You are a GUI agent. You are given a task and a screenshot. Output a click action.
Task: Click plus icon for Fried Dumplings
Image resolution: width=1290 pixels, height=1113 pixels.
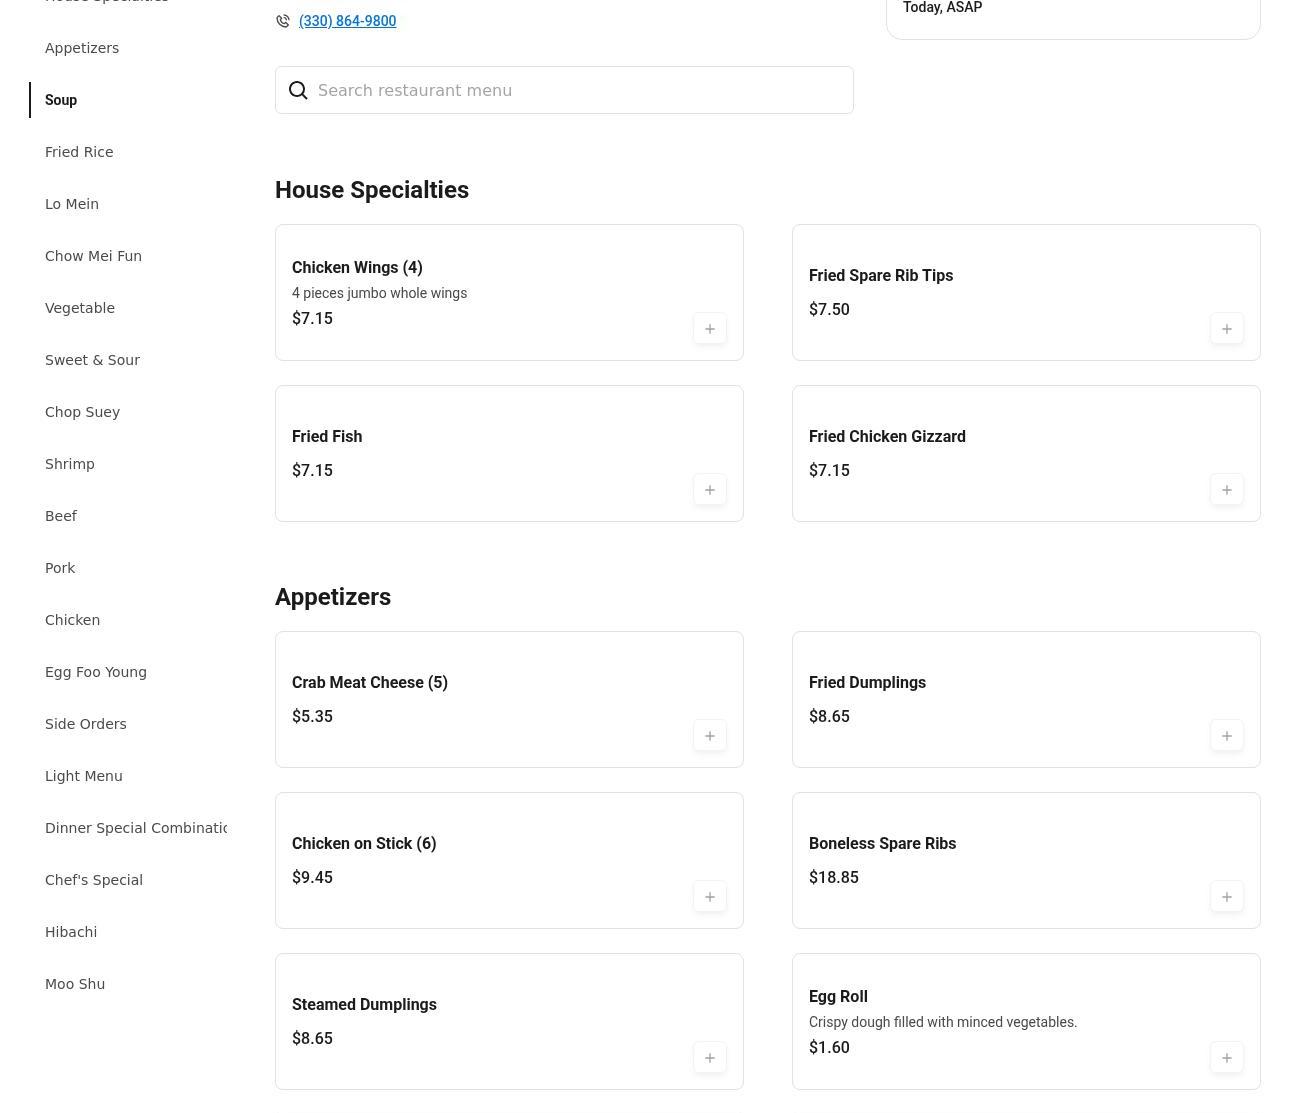coord(1226,736)
